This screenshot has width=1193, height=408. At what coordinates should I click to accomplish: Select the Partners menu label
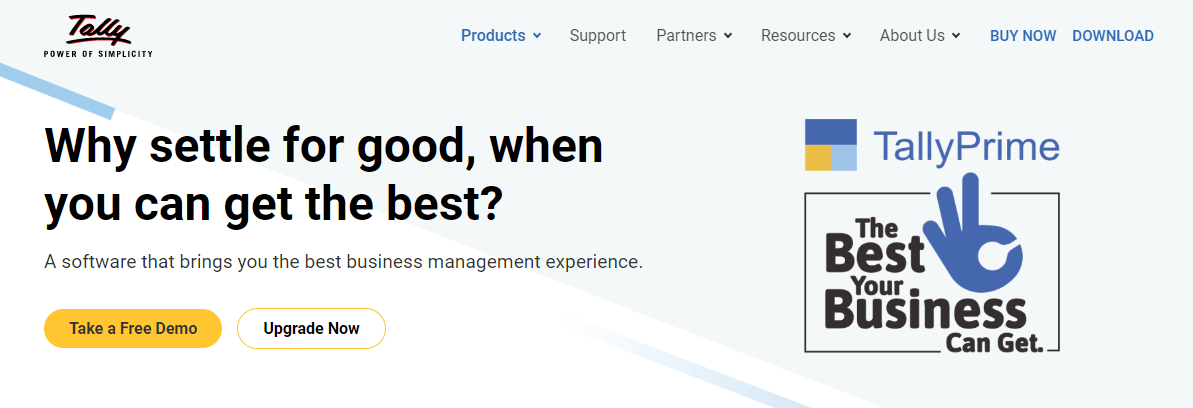coord(686,36)
